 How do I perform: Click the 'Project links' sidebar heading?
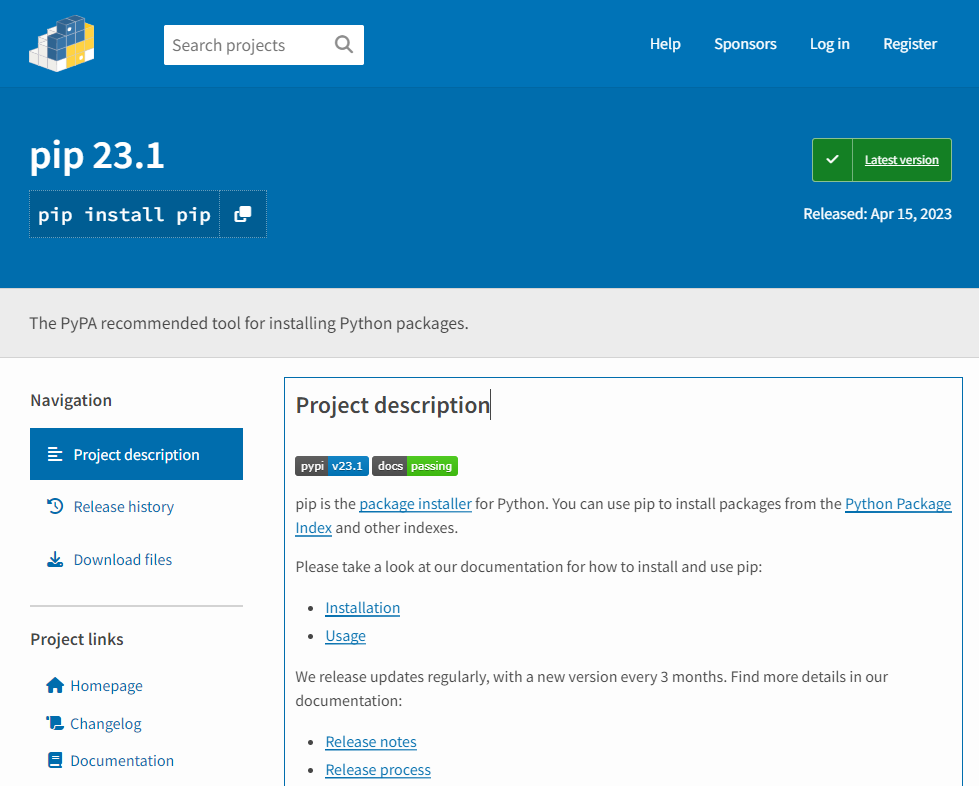click(77, 639)
